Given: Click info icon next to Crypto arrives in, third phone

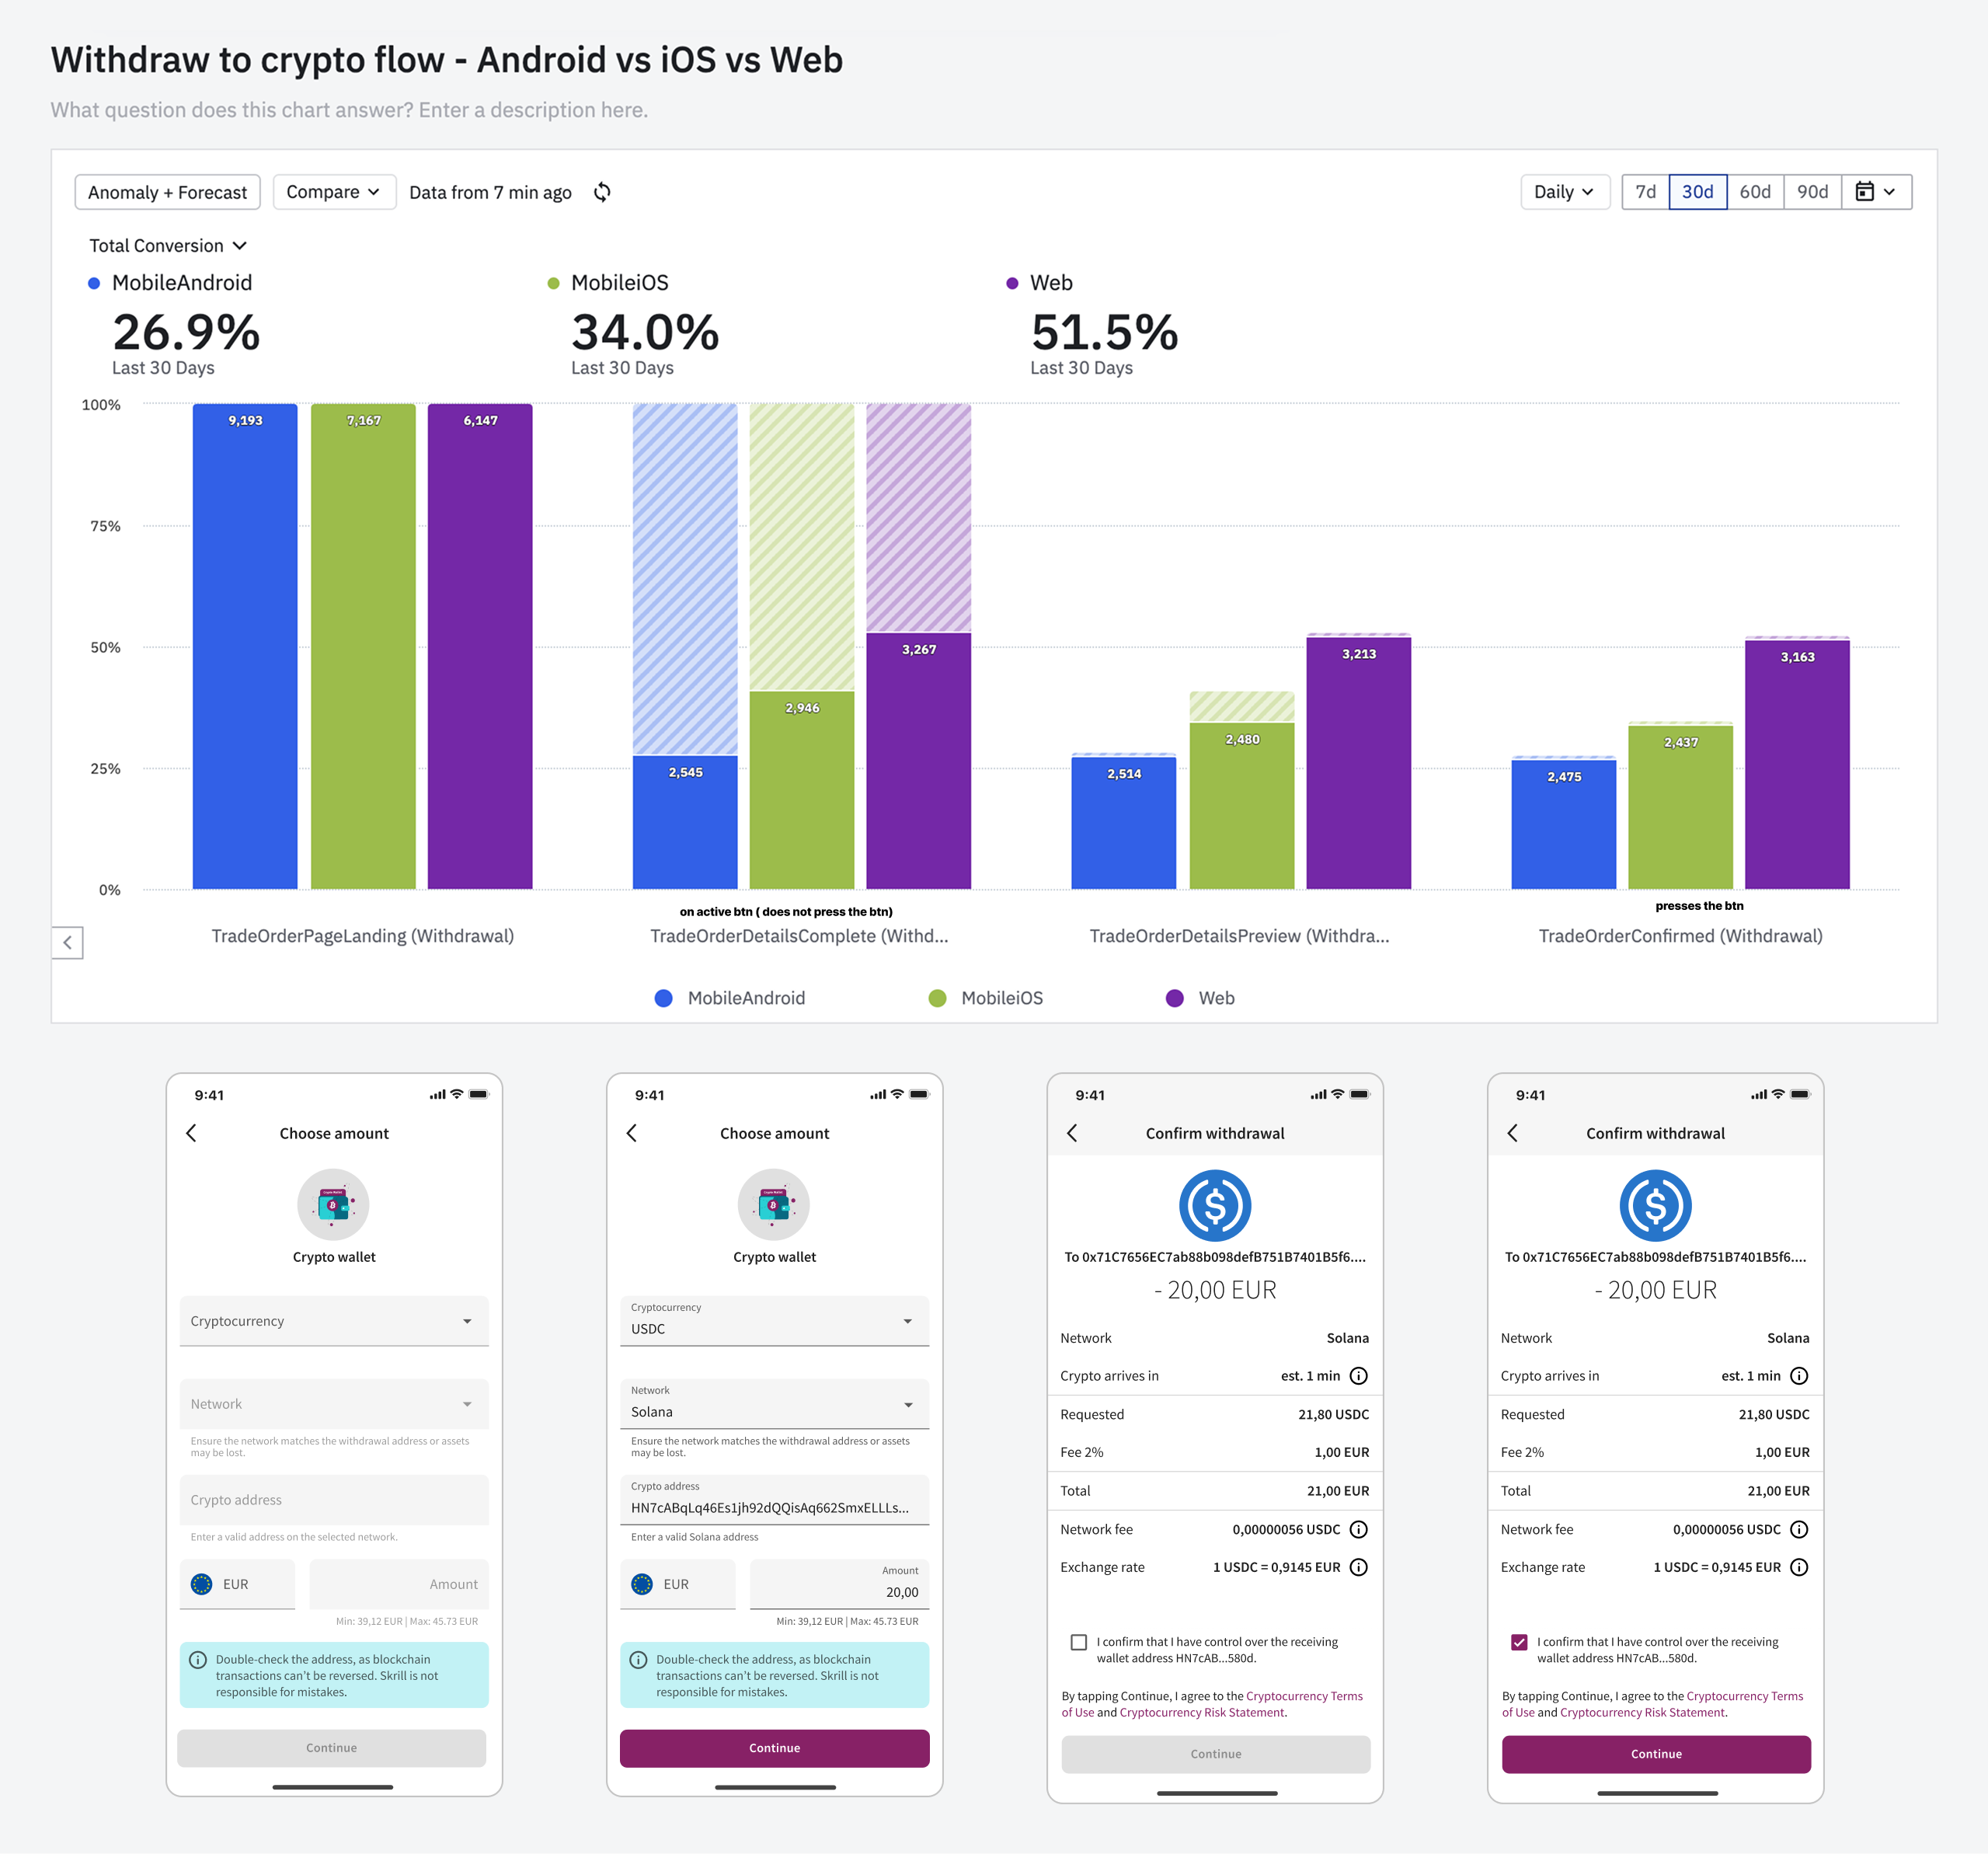Looking at the screenshot, I should tap(1358, 1376).
